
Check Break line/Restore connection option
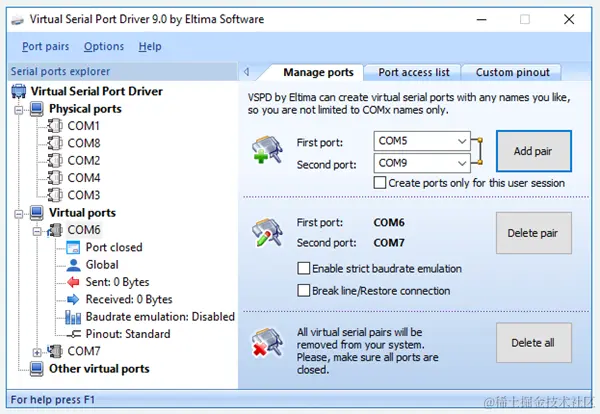pyautogui.click(x=303, y=291)
